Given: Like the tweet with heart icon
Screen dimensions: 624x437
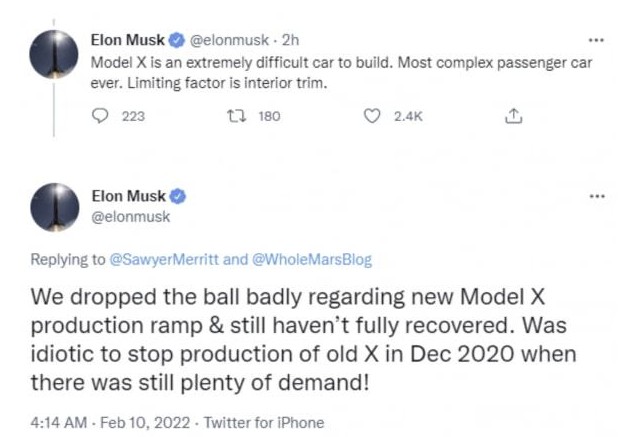Looking at the screenshot, I should point(372,116).
